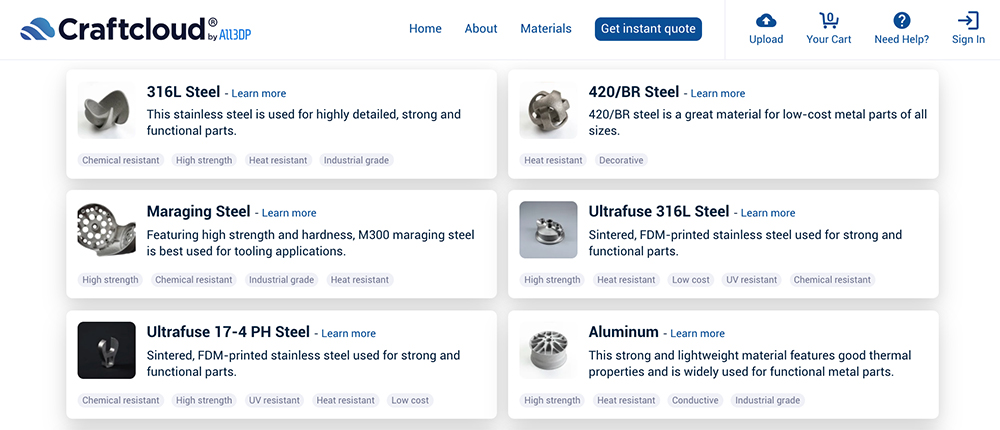This screenshot has height=430, width=1000.
Task: Click Low cost tag on Ultrafuse 17-4 PH
Action: click(x=410, y=401)
